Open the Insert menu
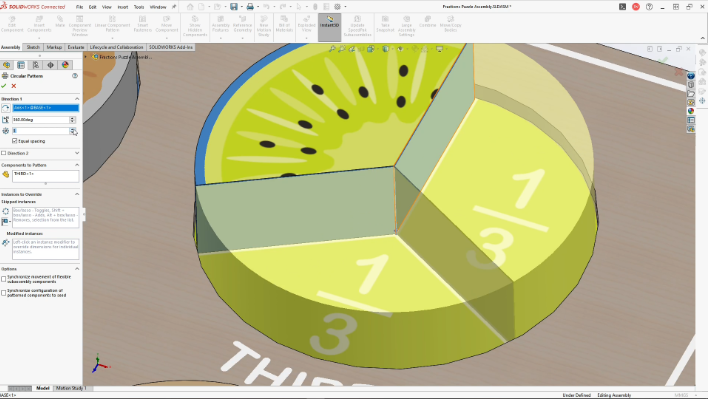This screenshot has height=399, width=708. tap(123, 7)
